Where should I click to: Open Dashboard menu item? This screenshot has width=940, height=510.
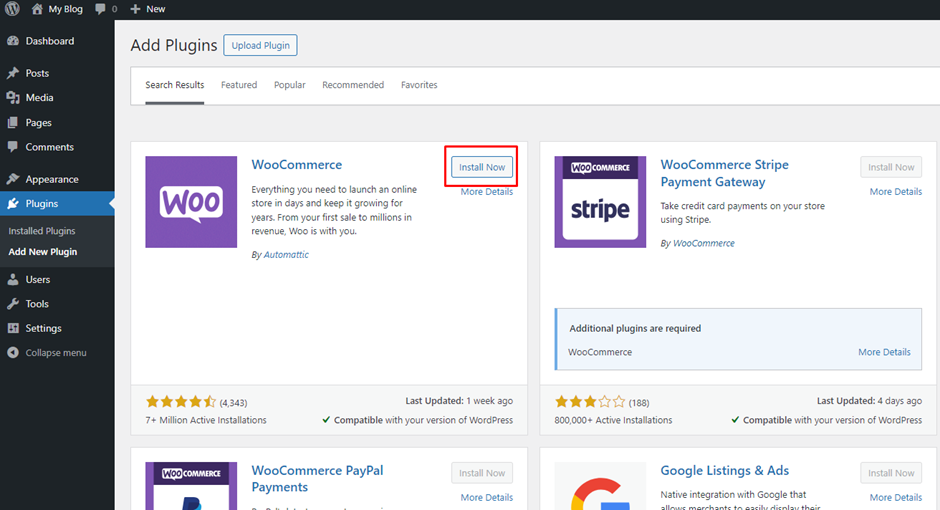pos(50,41)
